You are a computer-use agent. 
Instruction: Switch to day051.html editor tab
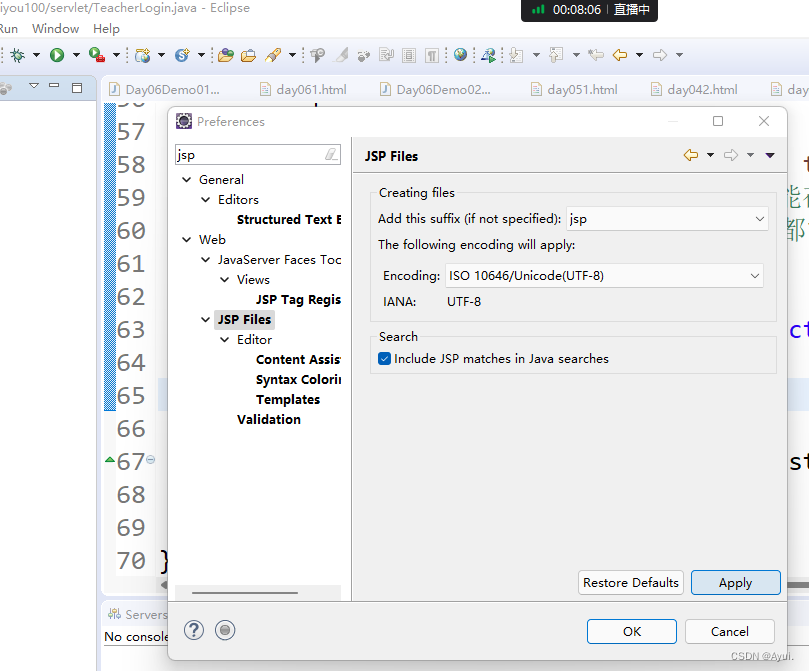tap(574, 90)
